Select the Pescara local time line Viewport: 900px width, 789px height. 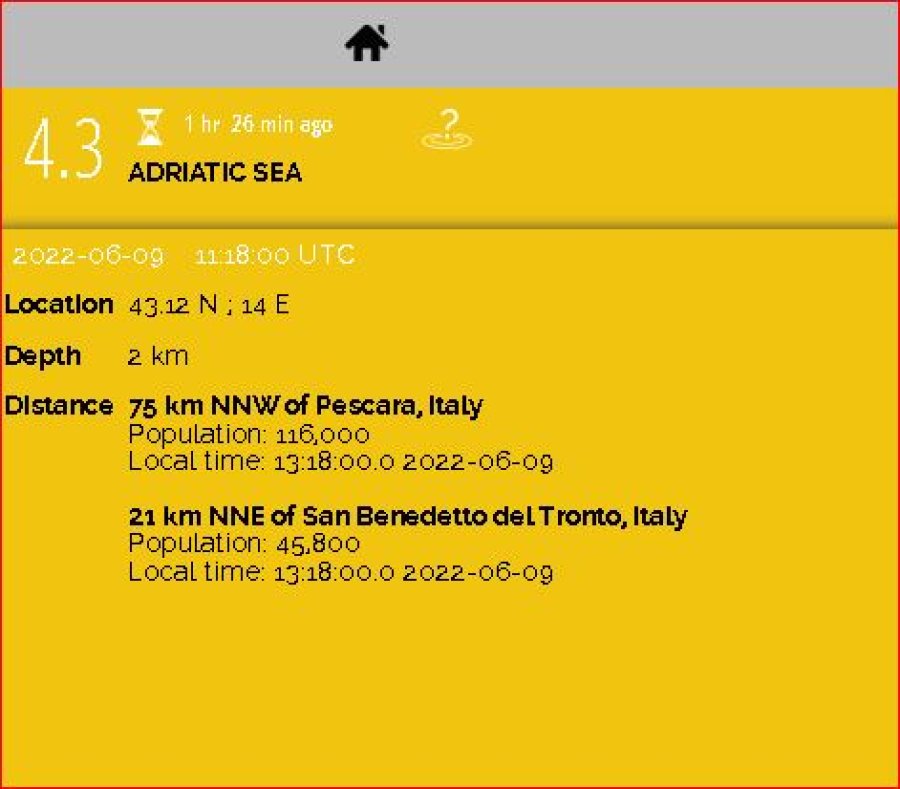pos(341,461)
